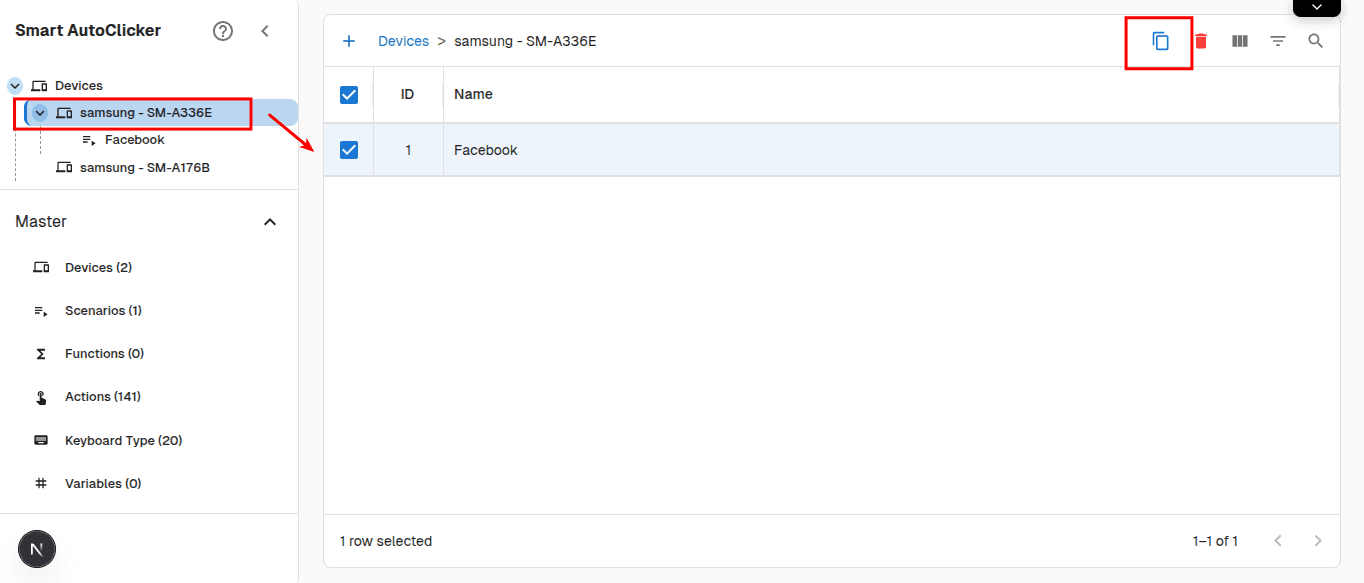Open the filter list icon

1278,41
